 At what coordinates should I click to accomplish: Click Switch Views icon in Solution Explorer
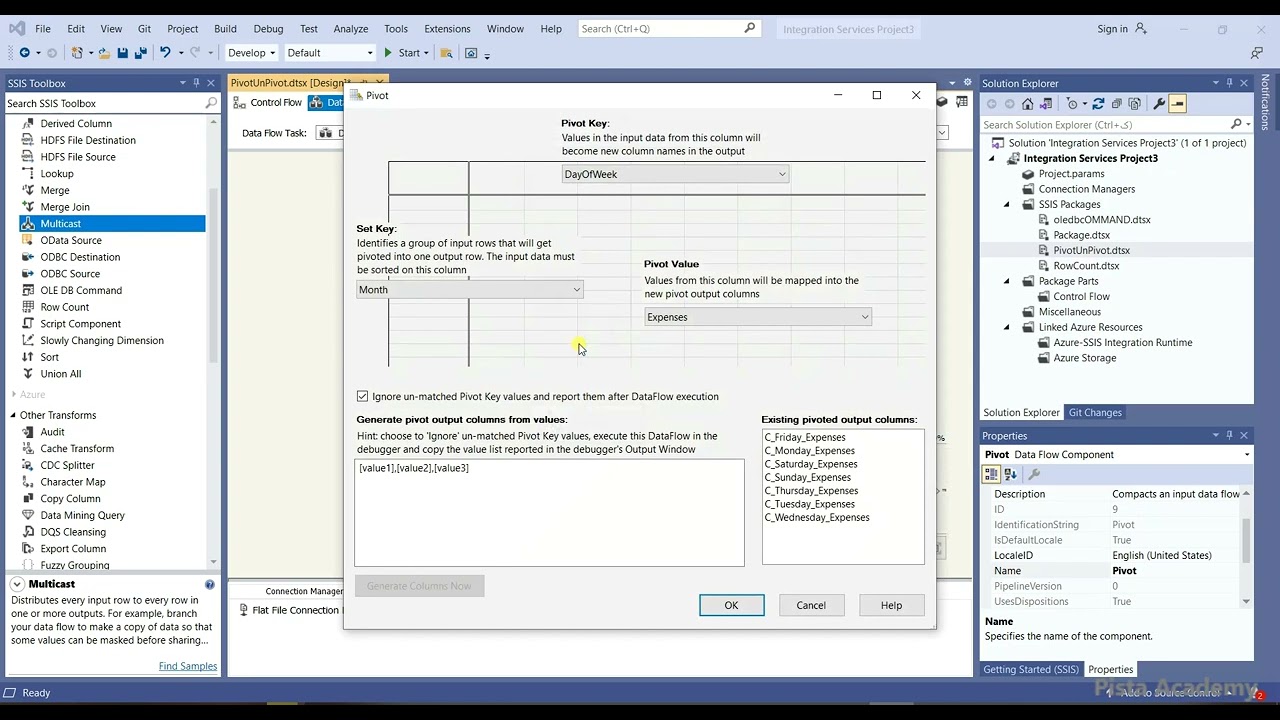coord(1045,104)
